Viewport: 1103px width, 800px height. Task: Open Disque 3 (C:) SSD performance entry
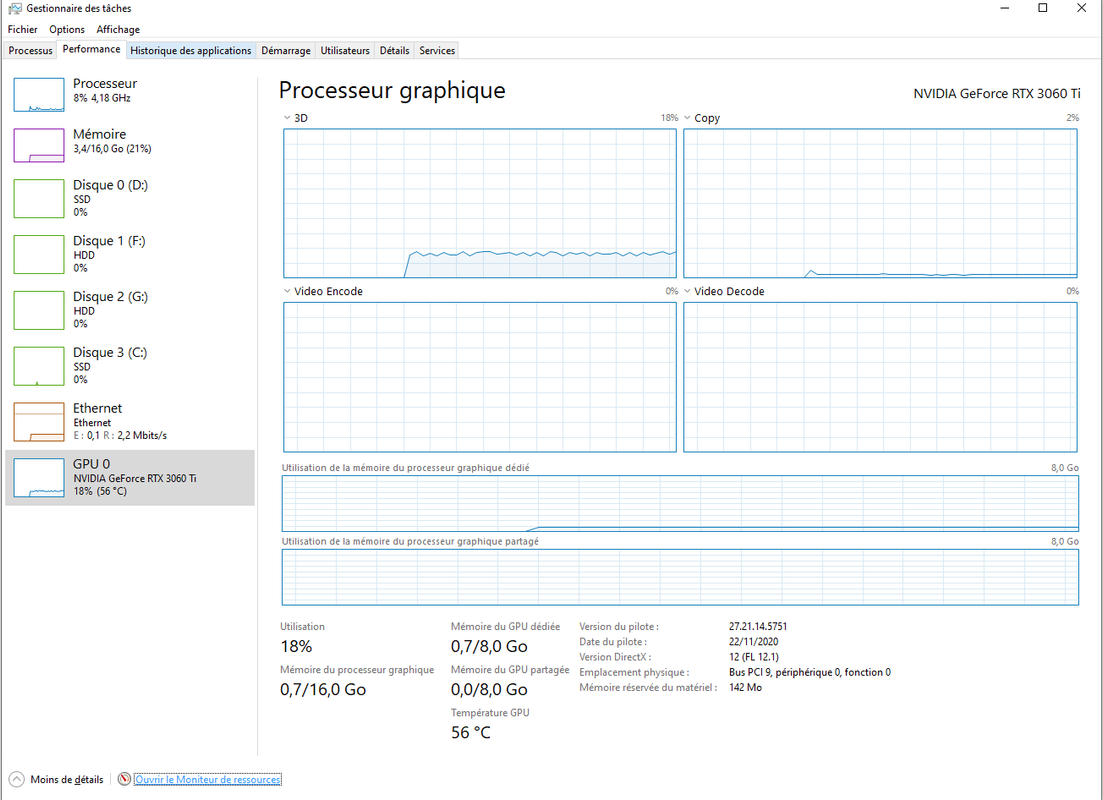pyautogui.click(x=130, y=365)
